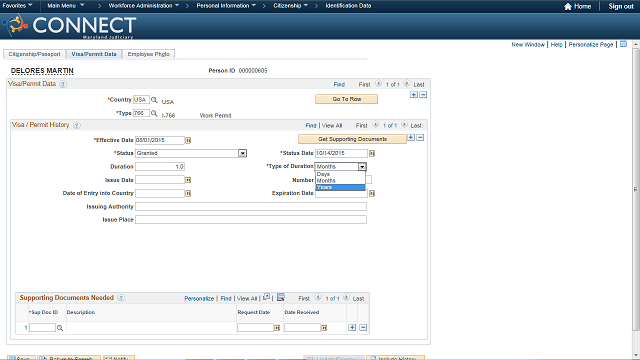The height and width of the screenshot is (360, 640).
Task: Click into the Duration field
Action: click(160, 167)
